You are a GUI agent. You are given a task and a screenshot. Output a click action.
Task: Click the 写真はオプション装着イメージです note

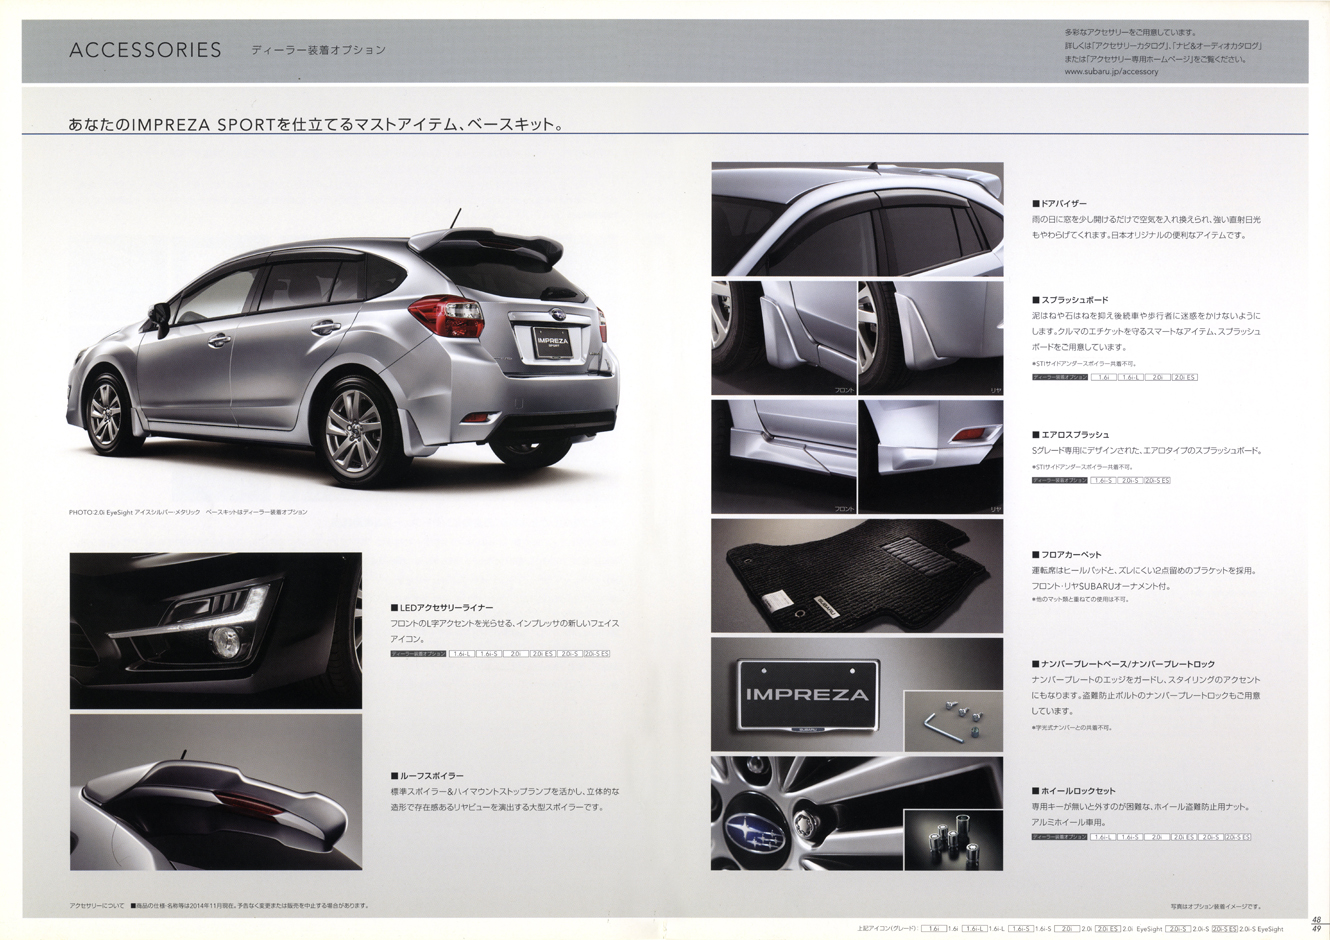point(1216,906)
